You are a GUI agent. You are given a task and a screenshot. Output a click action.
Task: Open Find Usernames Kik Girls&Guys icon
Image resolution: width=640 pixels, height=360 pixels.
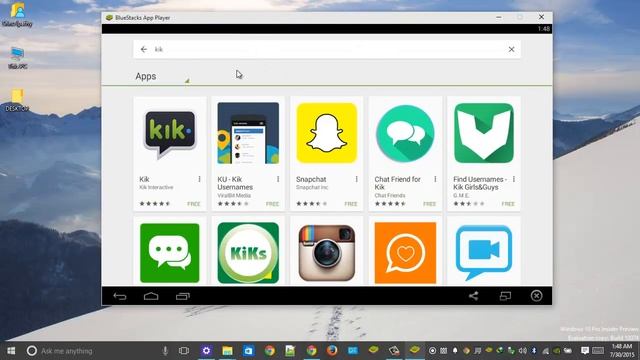tap(484, 133)
